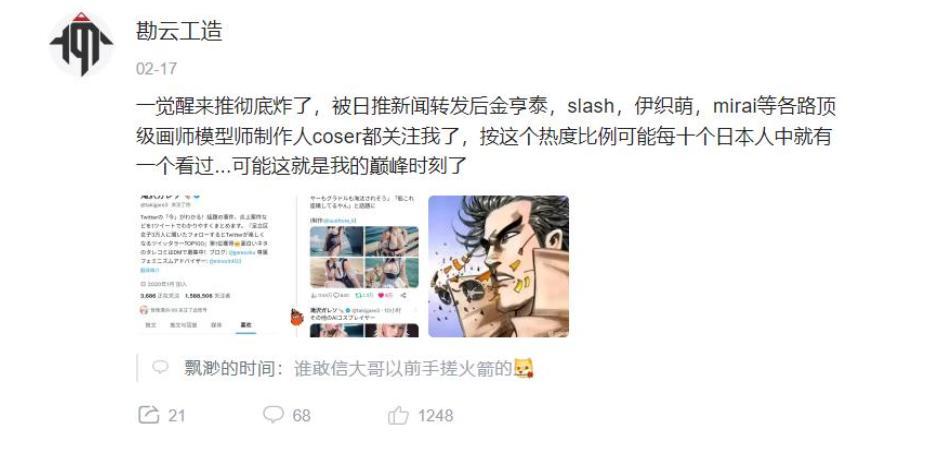
Task: Click the doge emoji in comment
Action: tap(523, 369)
